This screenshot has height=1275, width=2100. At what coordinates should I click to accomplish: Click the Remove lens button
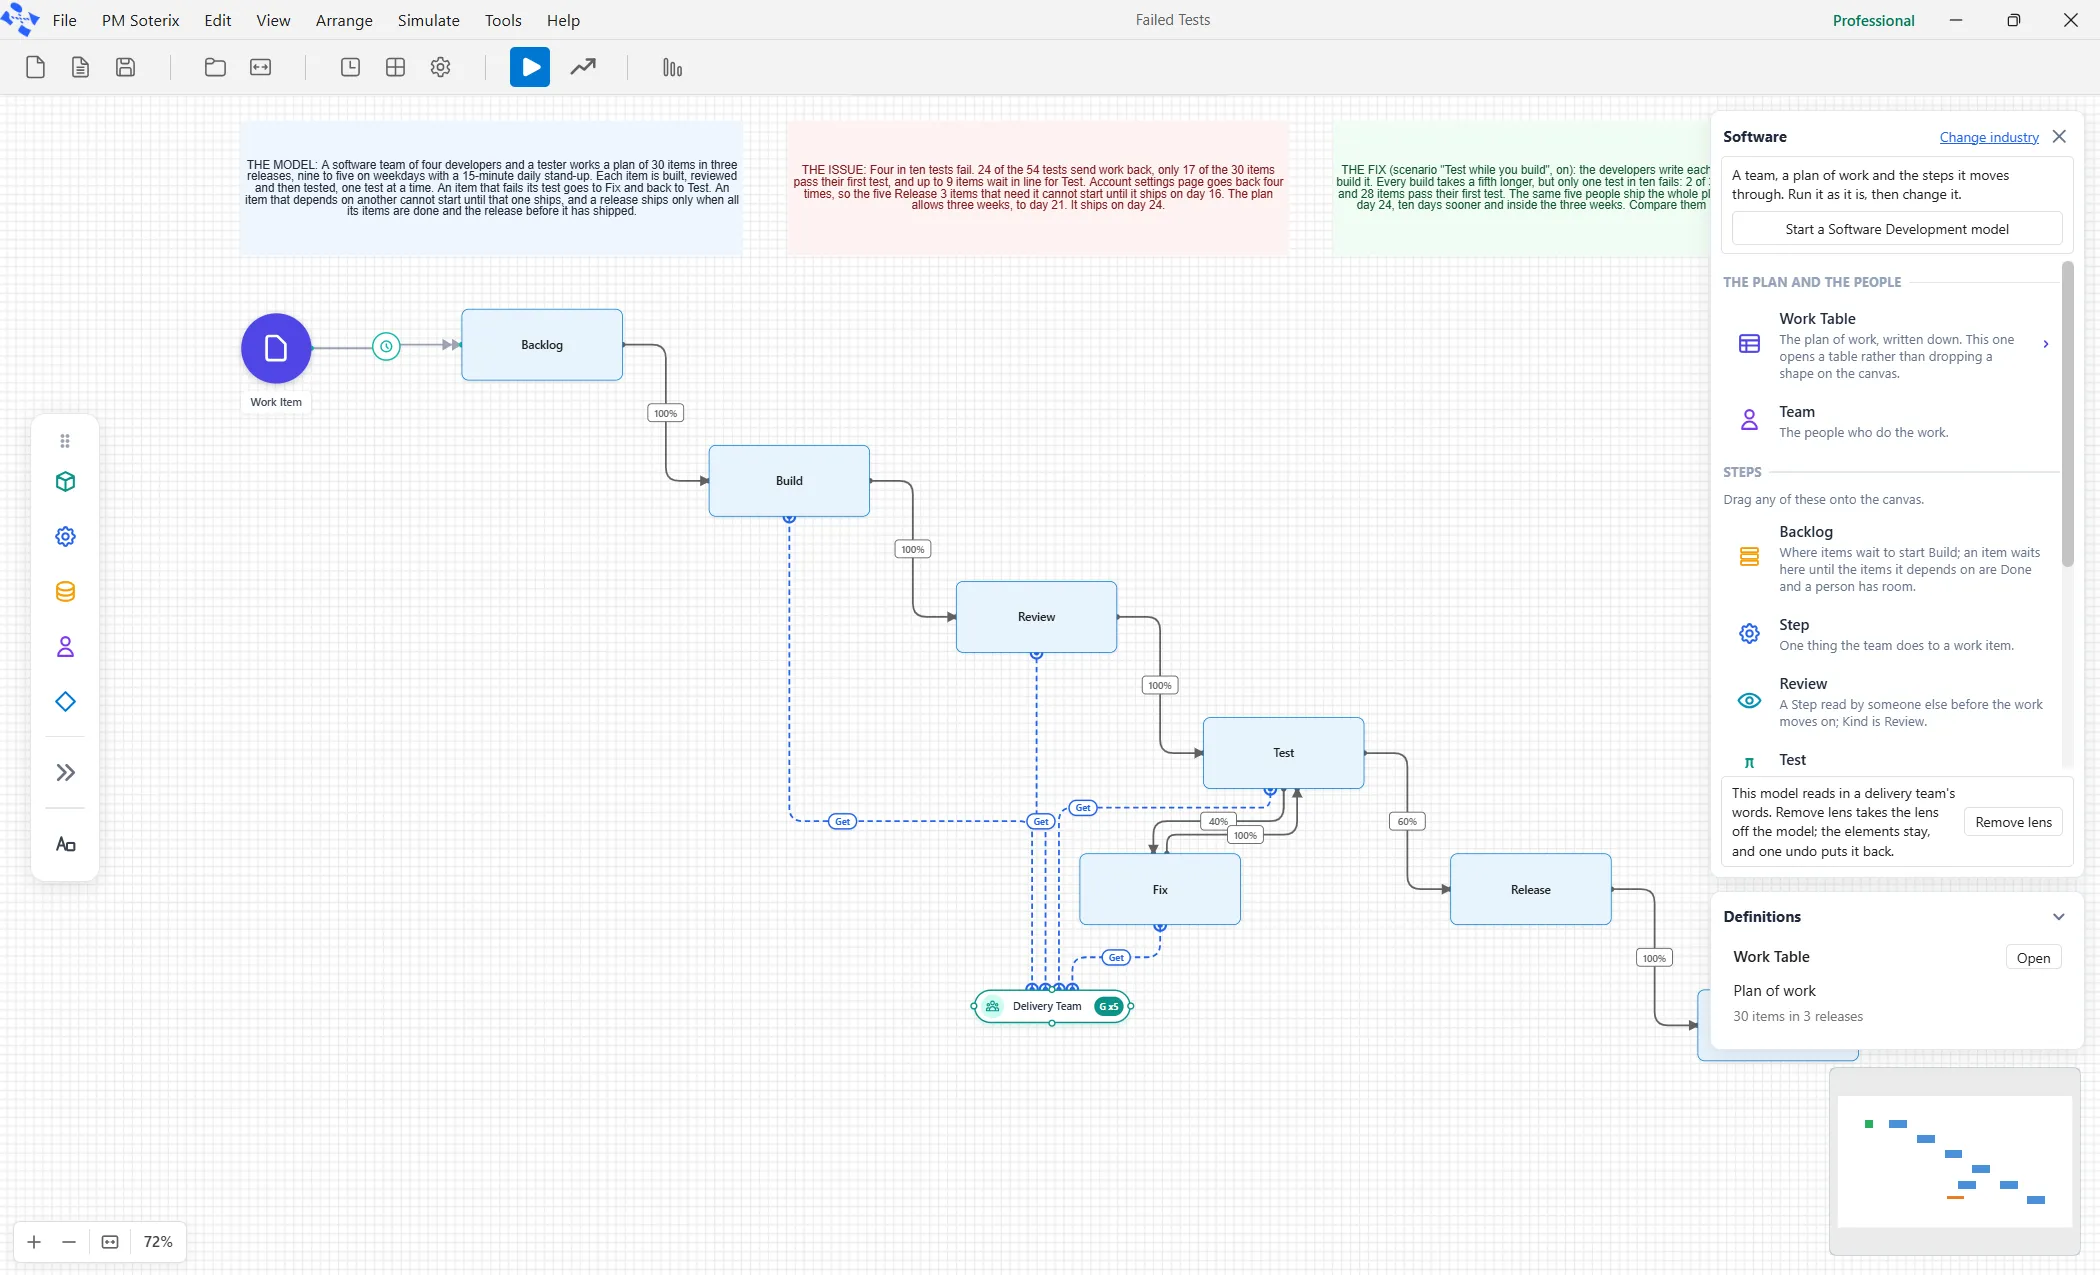[x=2013, y=822]
